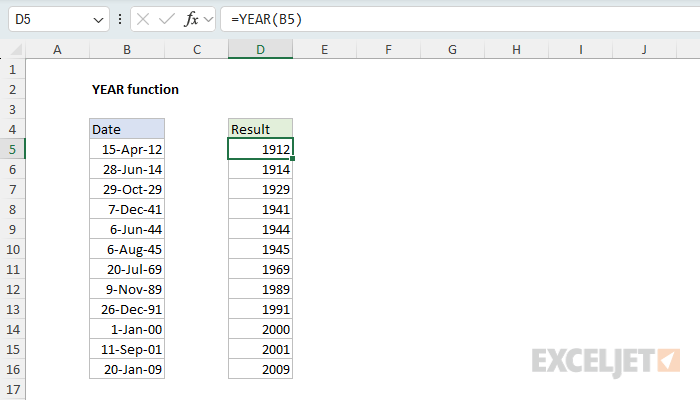This screenshot has width=700, height=400.
Task: Select the cell containing 15-Apr-12
Action: click(x=127, y=149)
